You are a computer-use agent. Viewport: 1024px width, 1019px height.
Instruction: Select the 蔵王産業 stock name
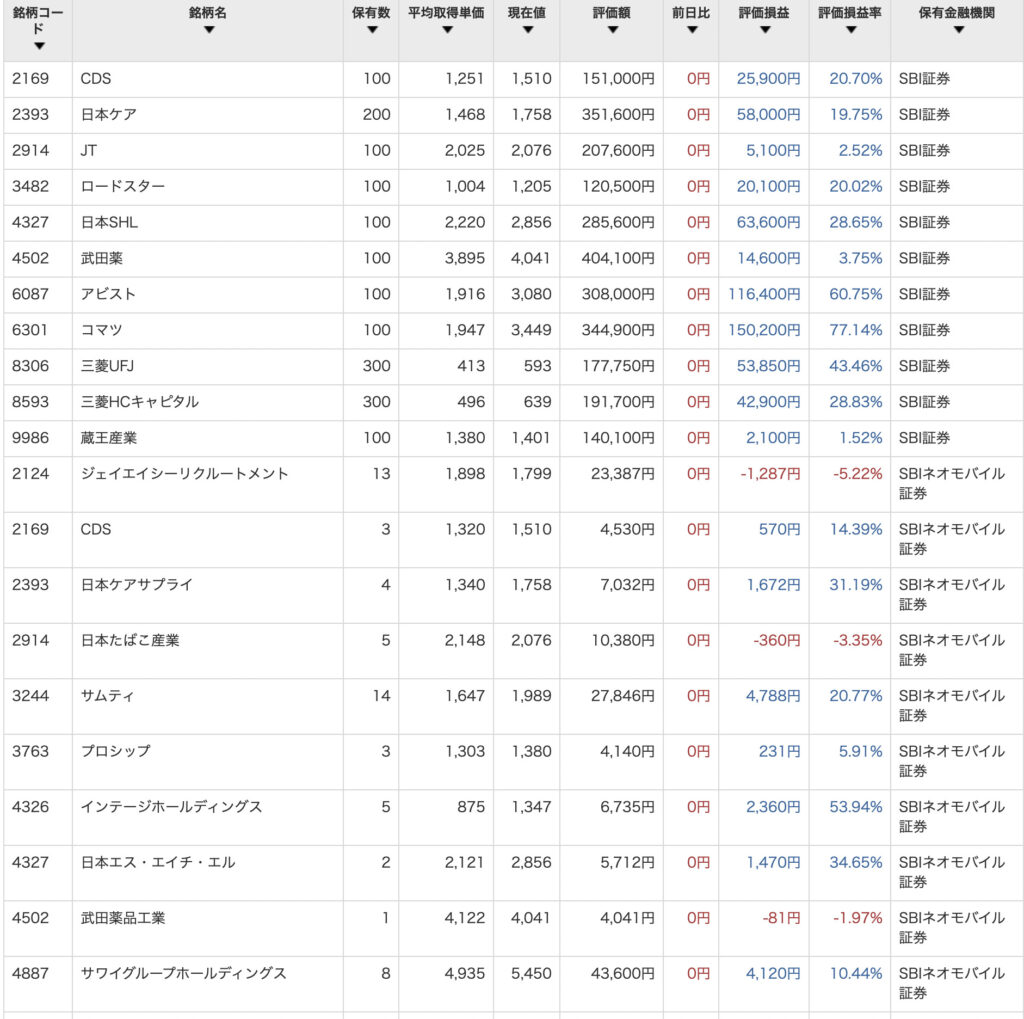(108, 438)
